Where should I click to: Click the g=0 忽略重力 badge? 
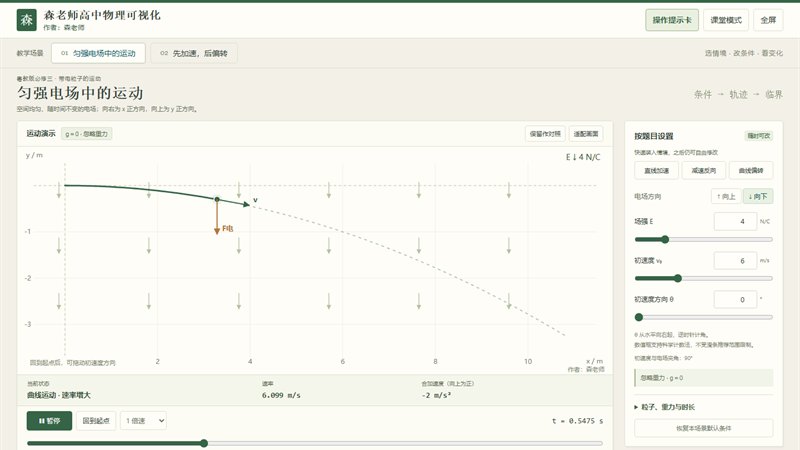(x=87, y=134)
